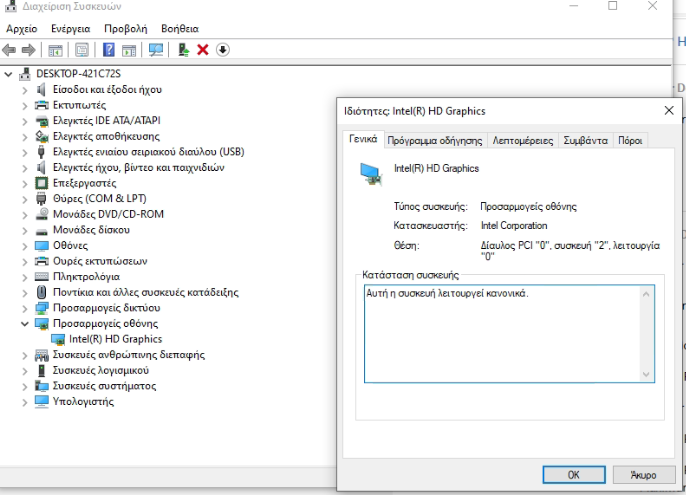This screenshot has height=495, width=686.
Task: Open the Προβολή menu
Action: pyautogui.click(x=126, y=29)
